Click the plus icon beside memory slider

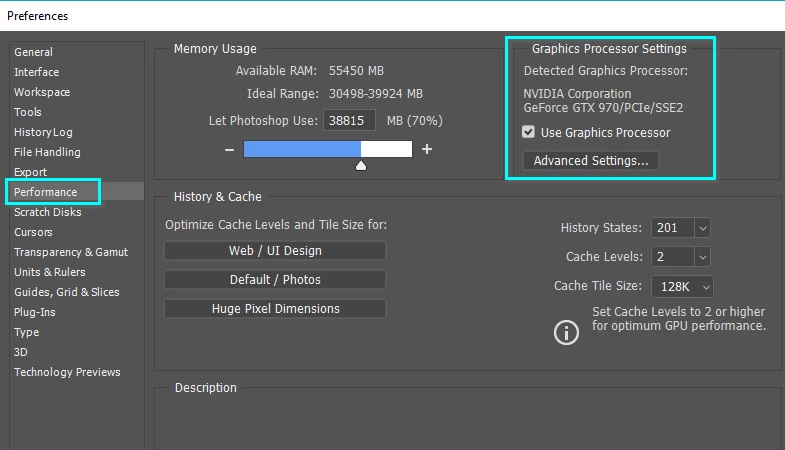click(427, 149)
